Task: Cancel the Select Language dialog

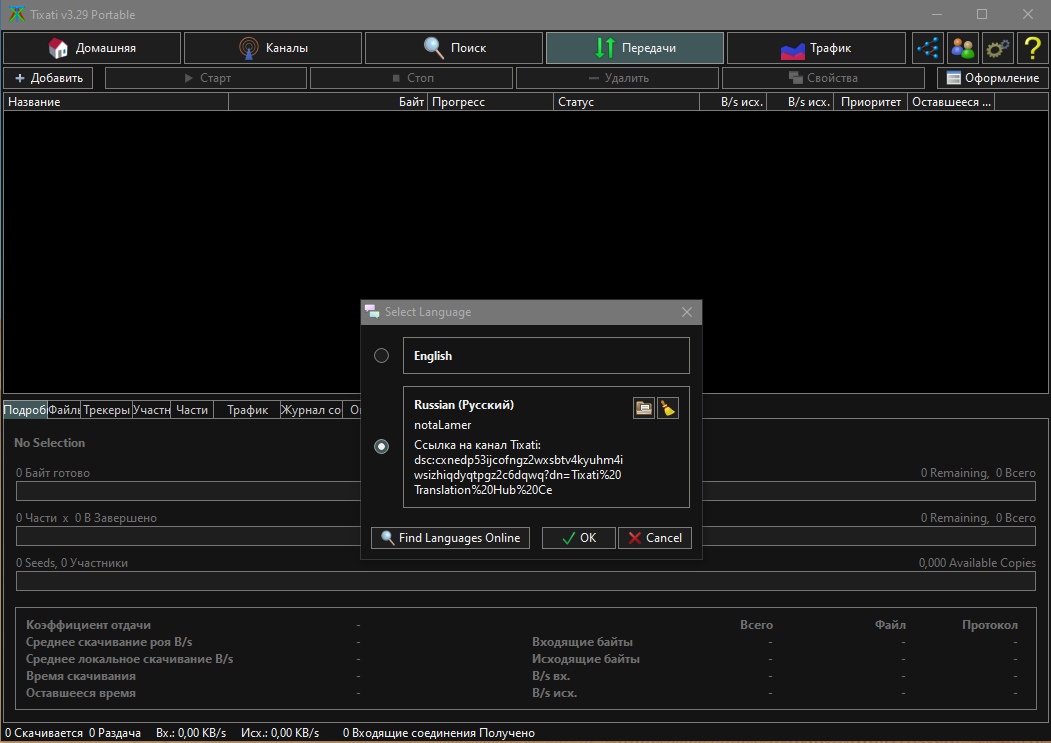Action: click(655, 538)
